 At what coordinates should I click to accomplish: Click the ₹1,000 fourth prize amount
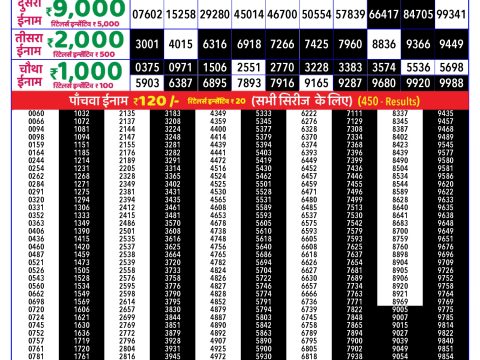pyautogui.click(x=86, y=71)
